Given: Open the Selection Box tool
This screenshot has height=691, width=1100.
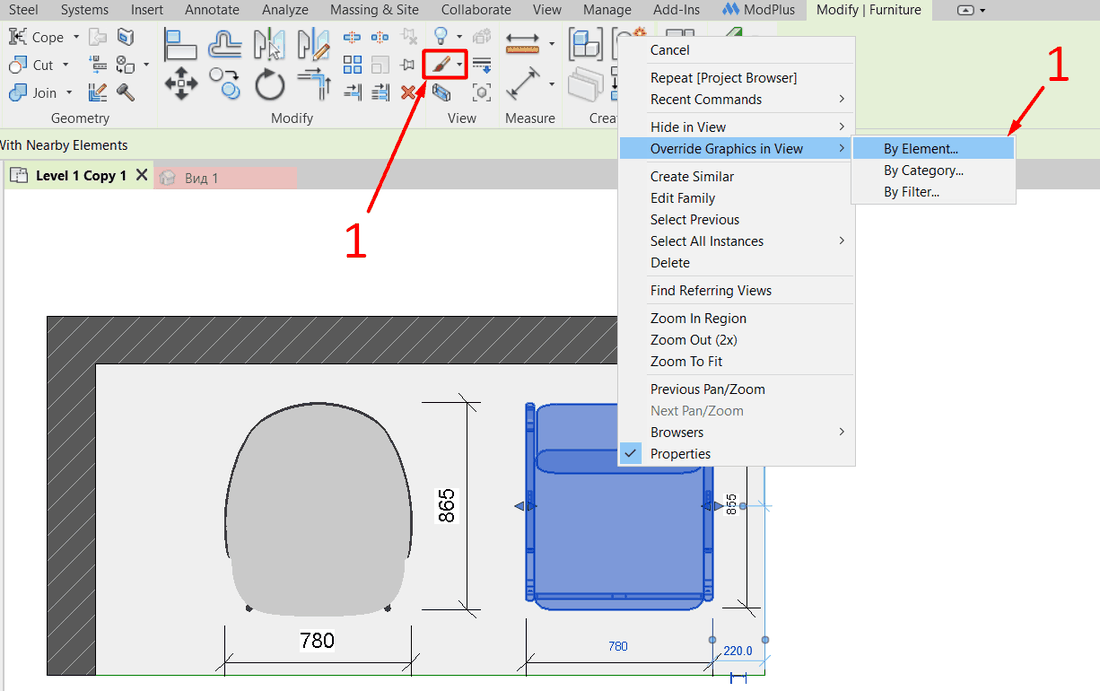Looking at the screenshot, I should pyautogui.click(x=441, y=92).
